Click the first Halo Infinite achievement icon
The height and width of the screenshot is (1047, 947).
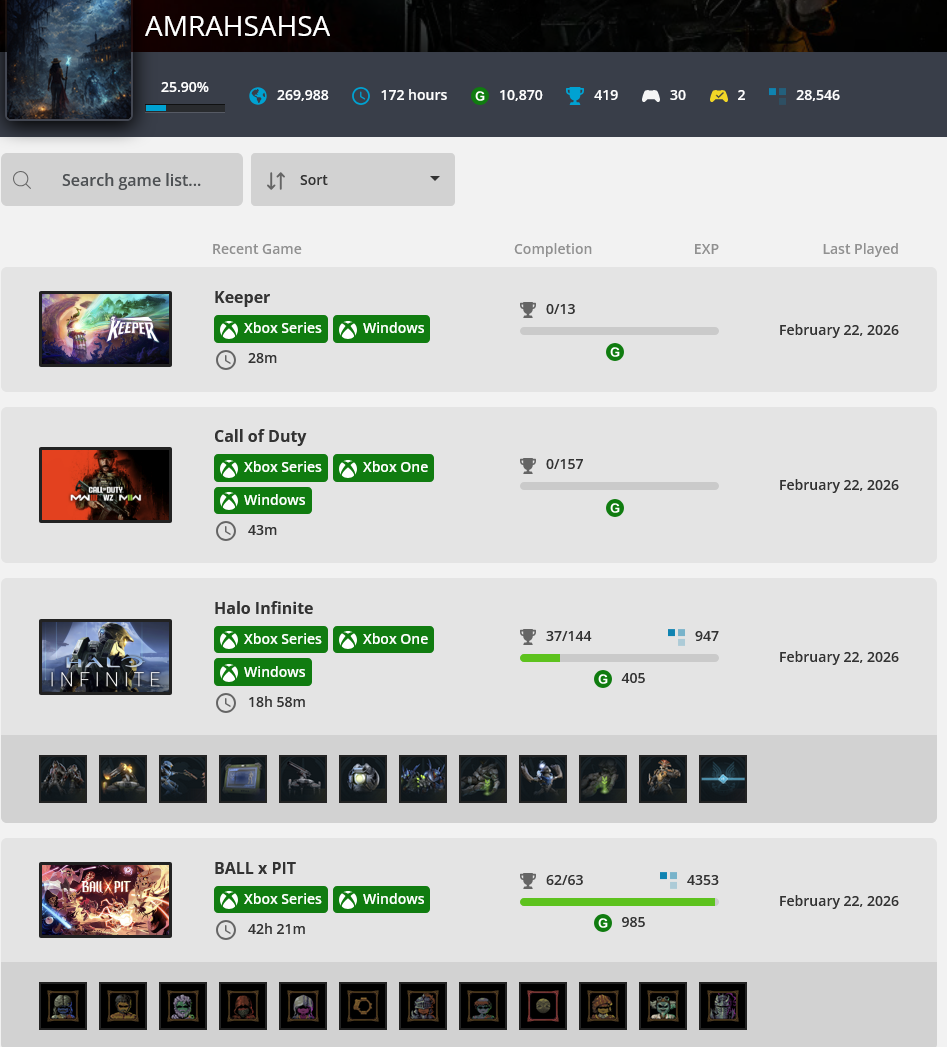click(63, 779)
